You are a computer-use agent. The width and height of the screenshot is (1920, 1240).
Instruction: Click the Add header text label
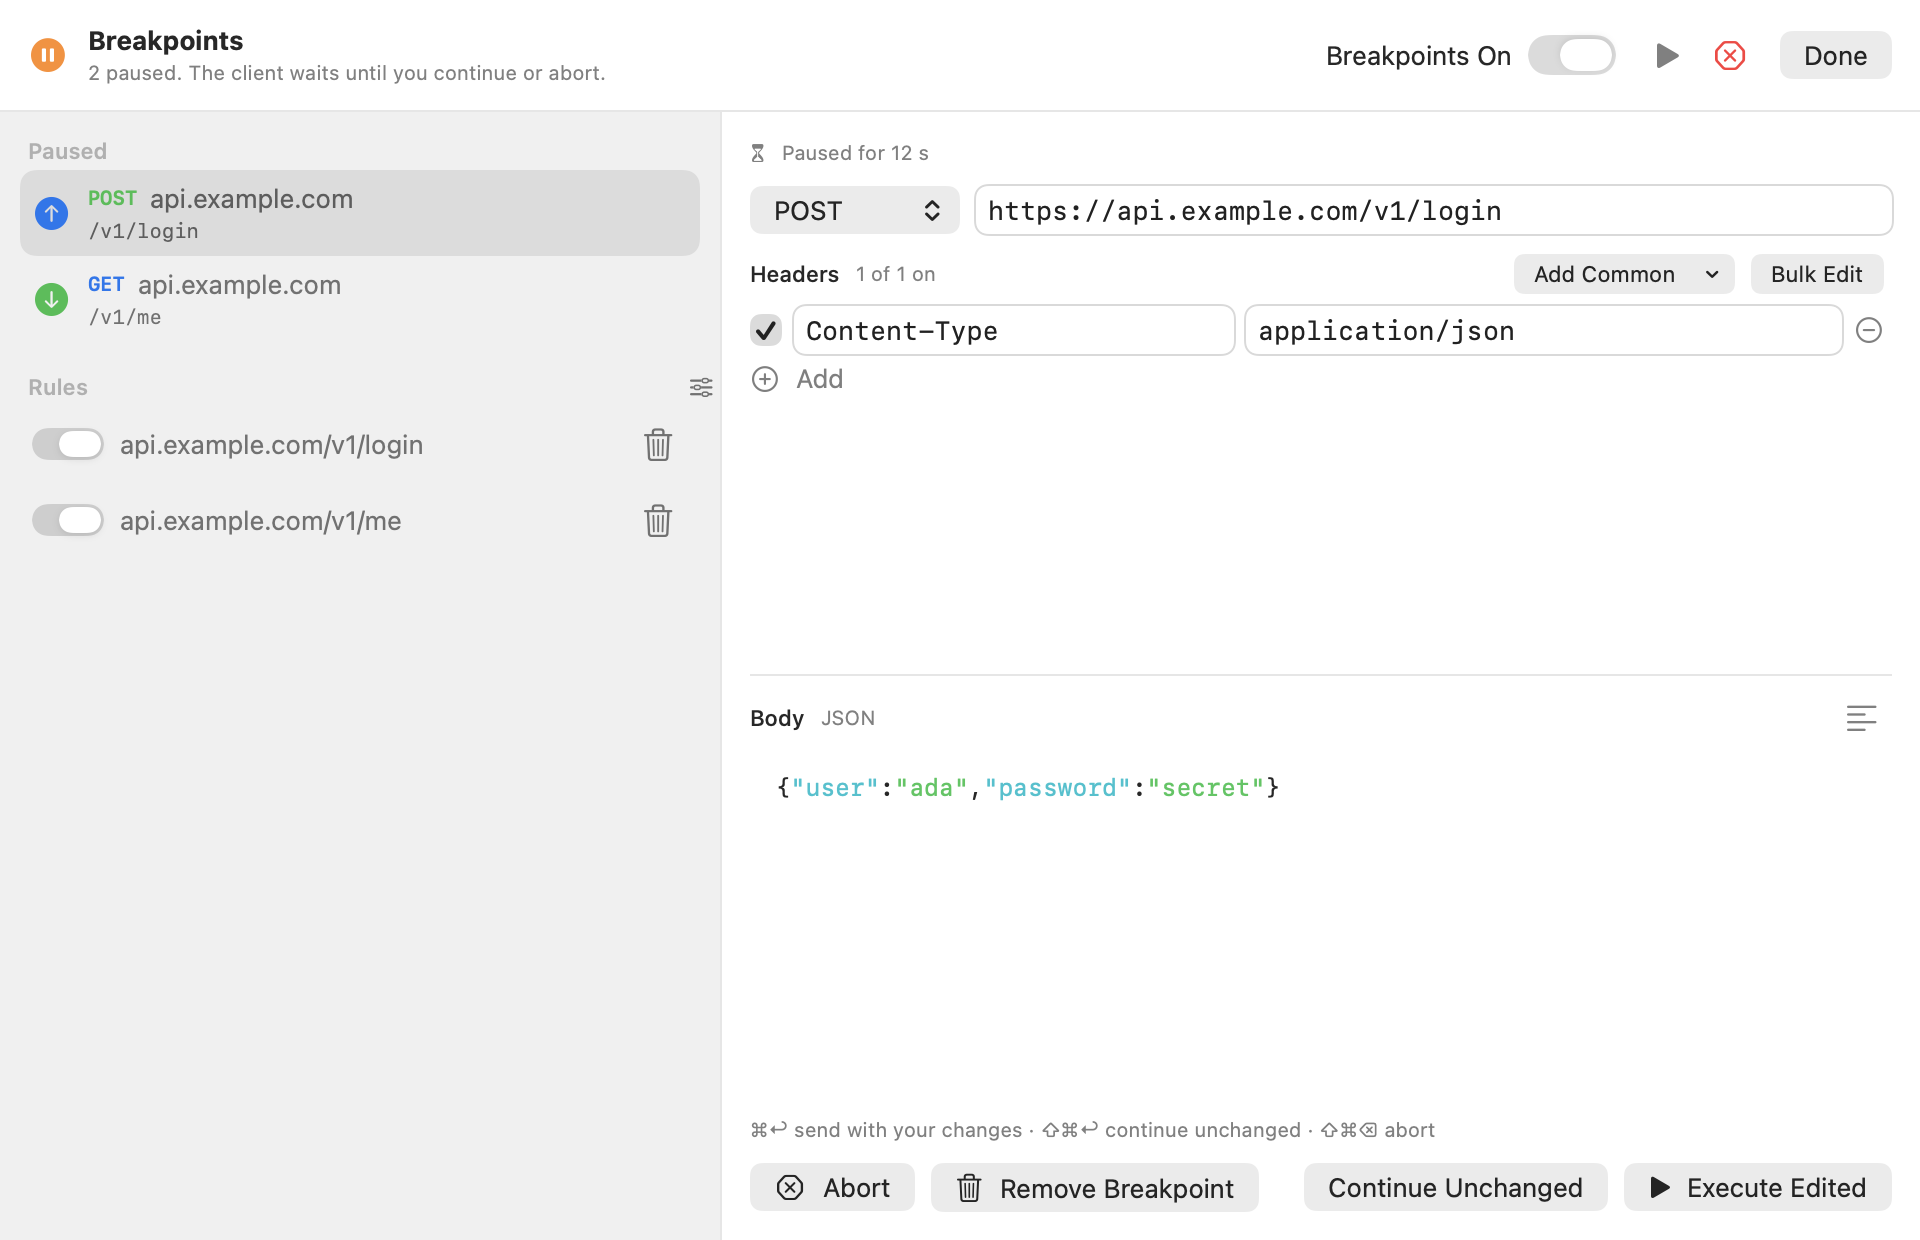[x=820, y=379]
